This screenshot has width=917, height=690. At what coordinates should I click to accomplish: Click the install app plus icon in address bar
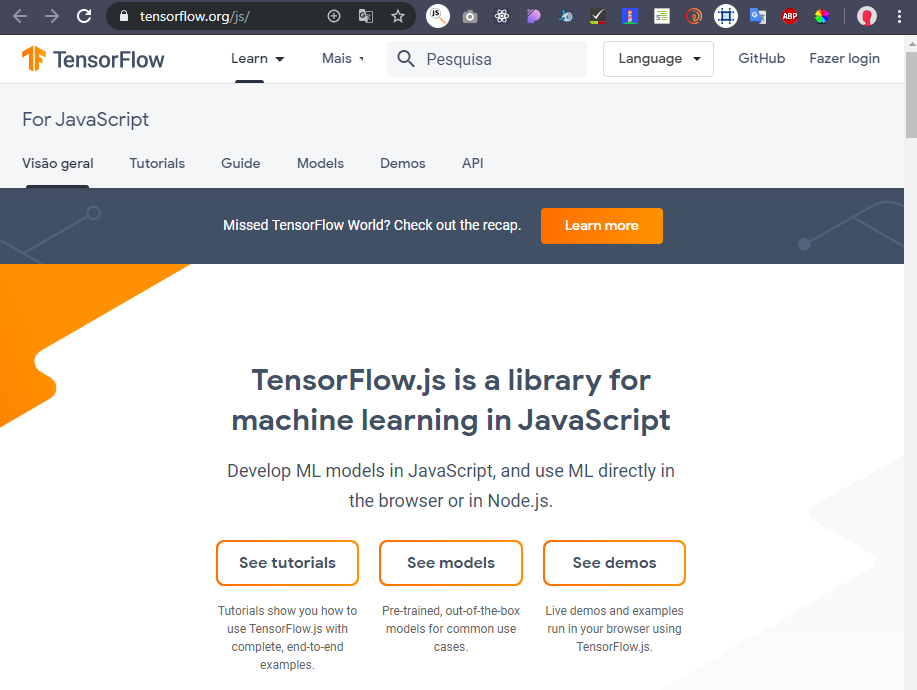pos(334,16)
